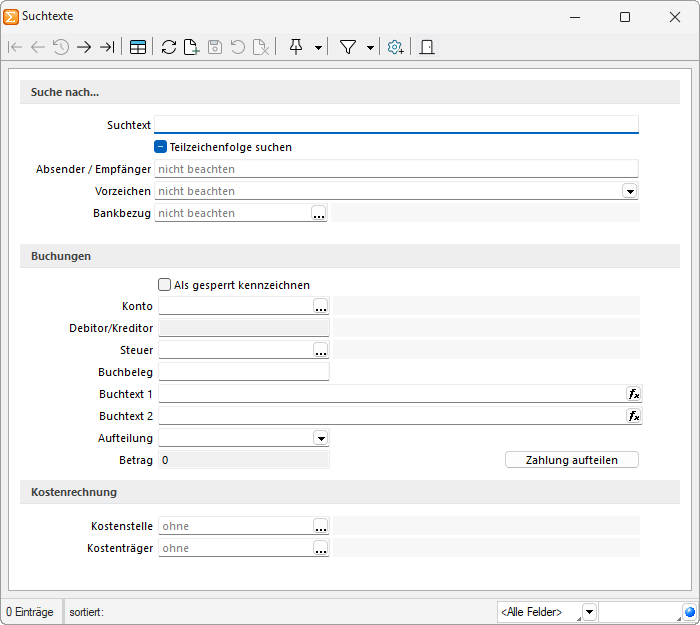Open Konto lookup ellipsis button

321,306
